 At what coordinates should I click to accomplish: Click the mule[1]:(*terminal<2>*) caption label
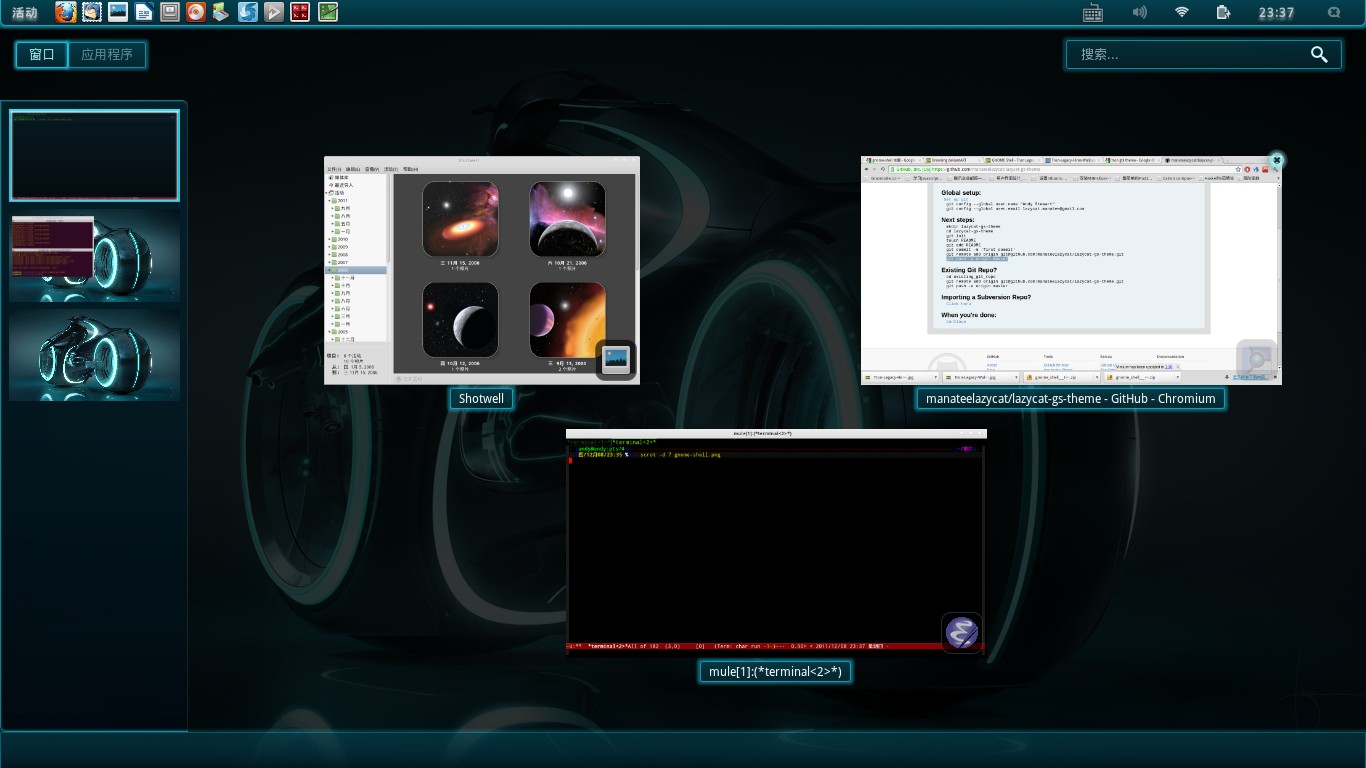point(775,672)
